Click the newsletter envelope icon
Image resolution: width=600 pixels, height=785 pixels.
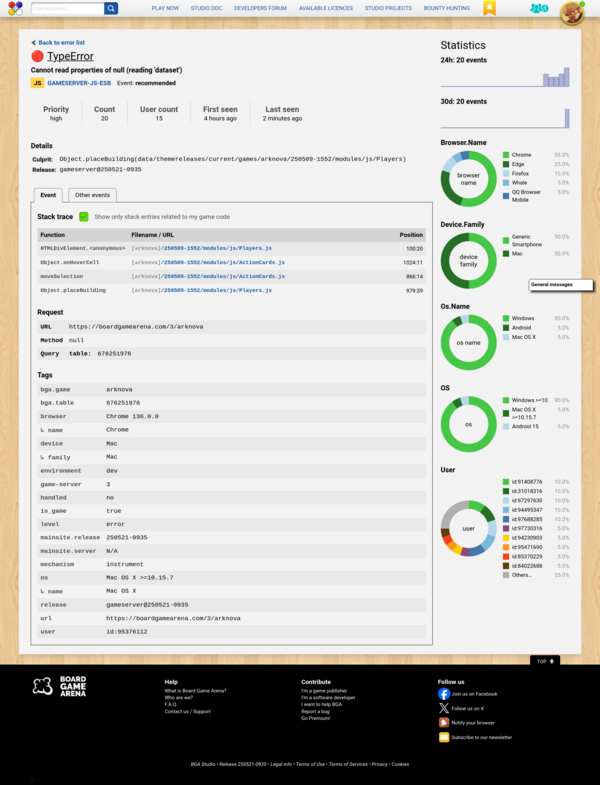pyautogui.click(x=444, y=737)
